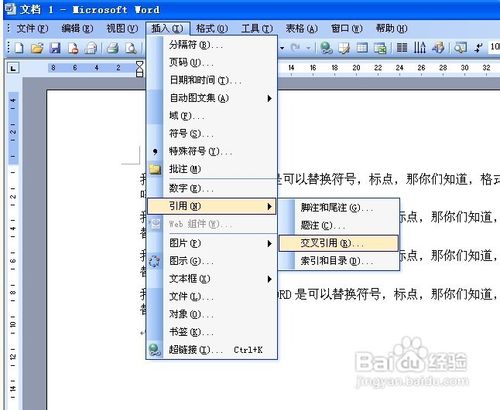500x410 pixels.
Task: Select the 符号 menu entry
Action: 212,134
